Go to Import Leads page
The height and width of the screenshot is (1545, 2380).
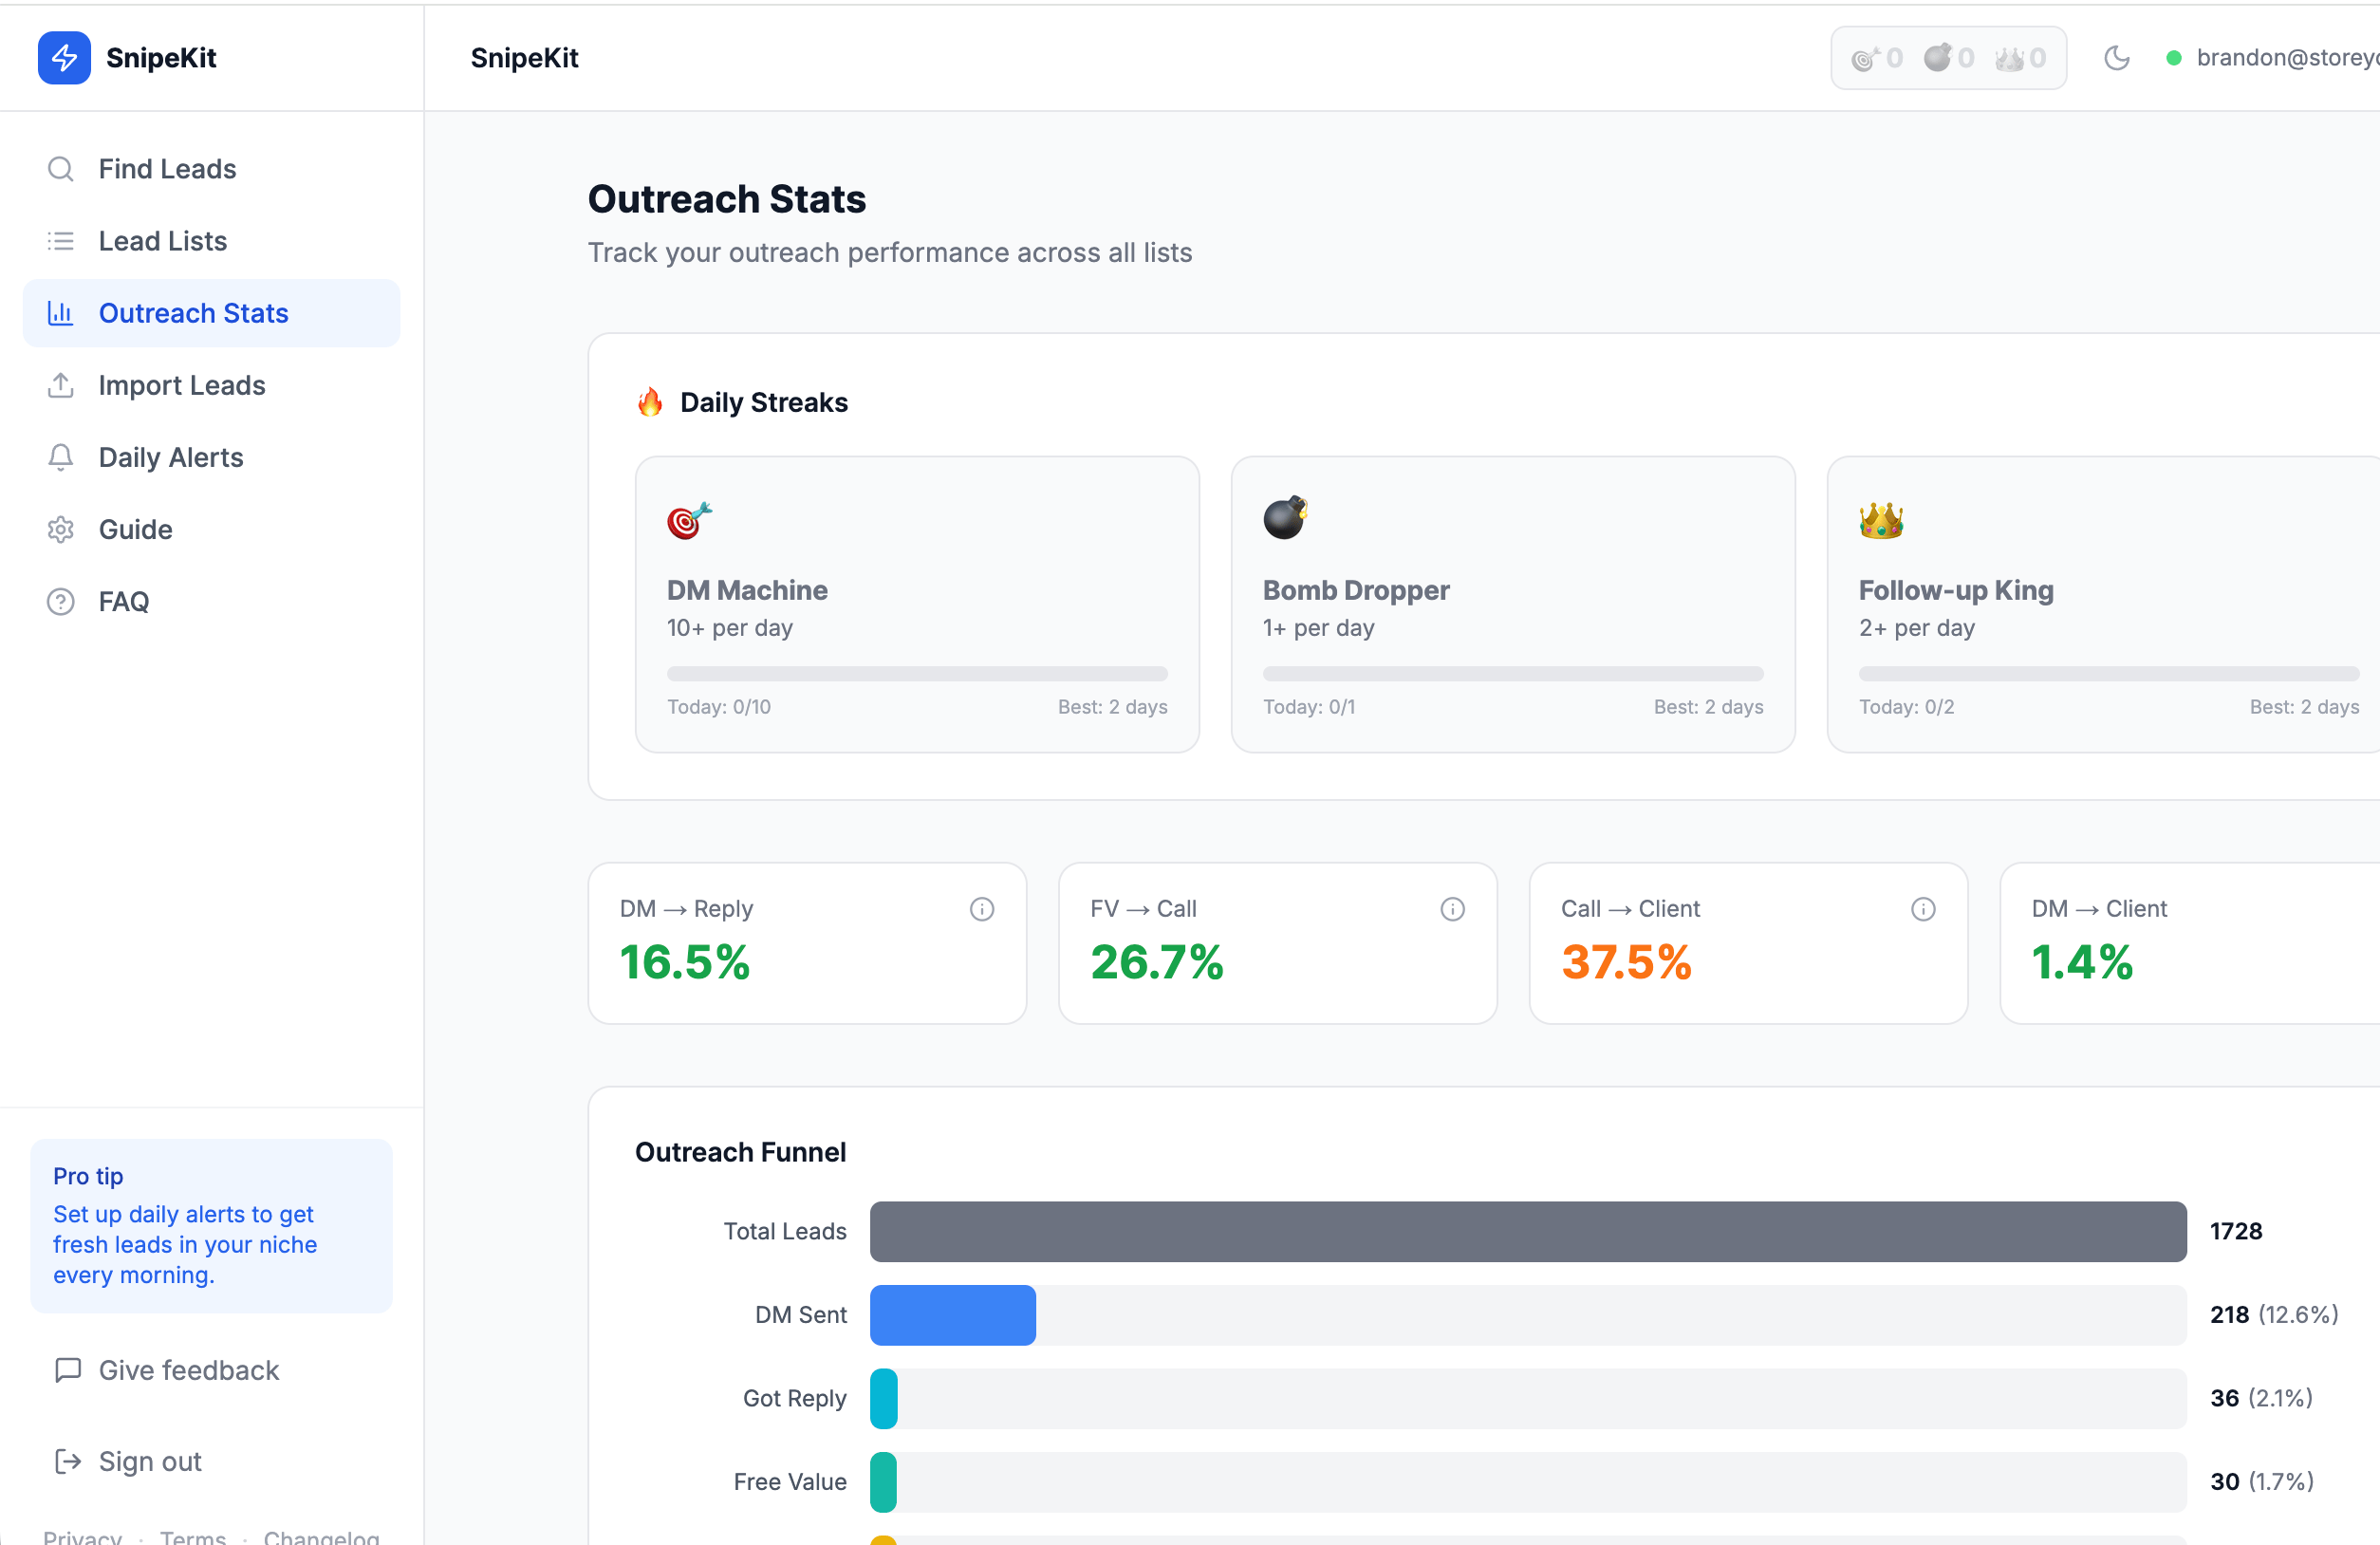click(x=181, y=385)
